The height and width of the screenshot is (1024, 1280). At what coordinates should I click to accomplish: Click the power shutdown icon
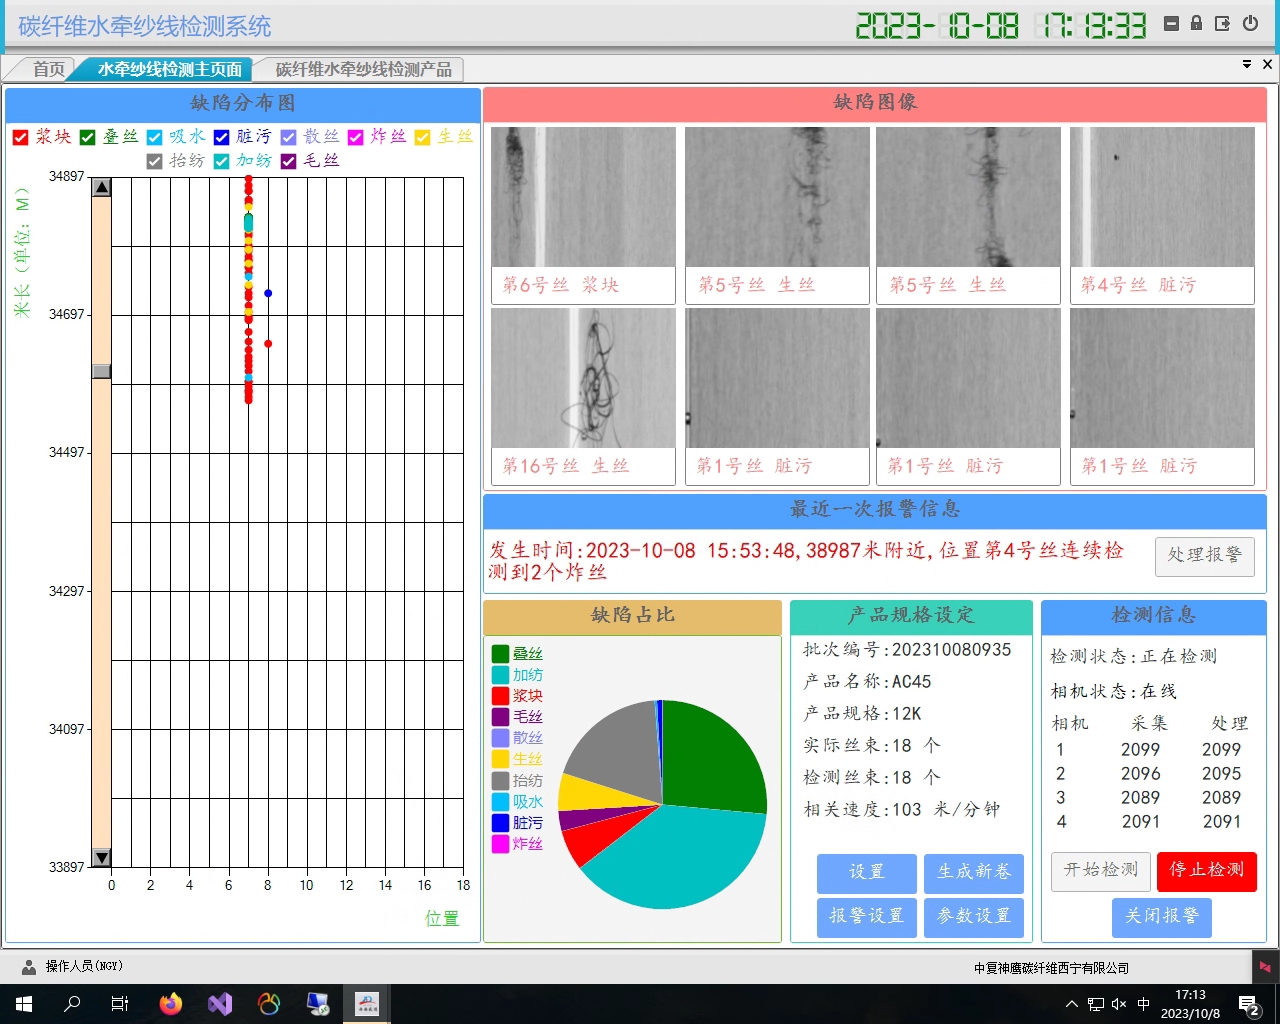coord(1250,23)
